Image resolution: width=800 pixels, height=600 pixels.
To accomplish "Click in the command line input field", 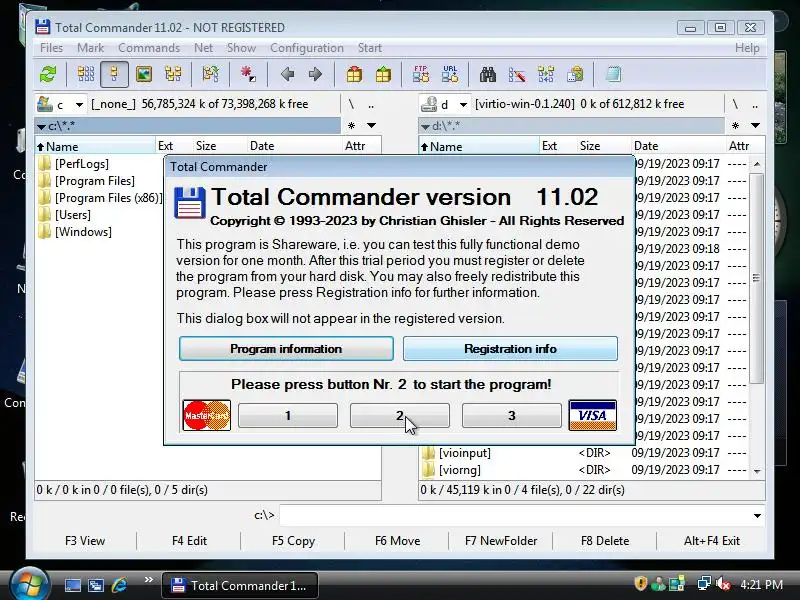I will (515, 516).
